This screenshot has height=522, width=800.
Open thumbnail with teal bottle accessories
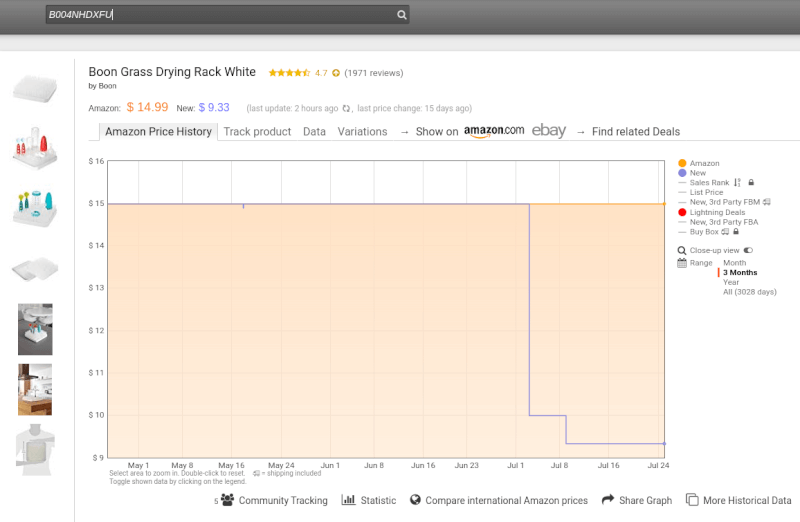tap(35, 208)
